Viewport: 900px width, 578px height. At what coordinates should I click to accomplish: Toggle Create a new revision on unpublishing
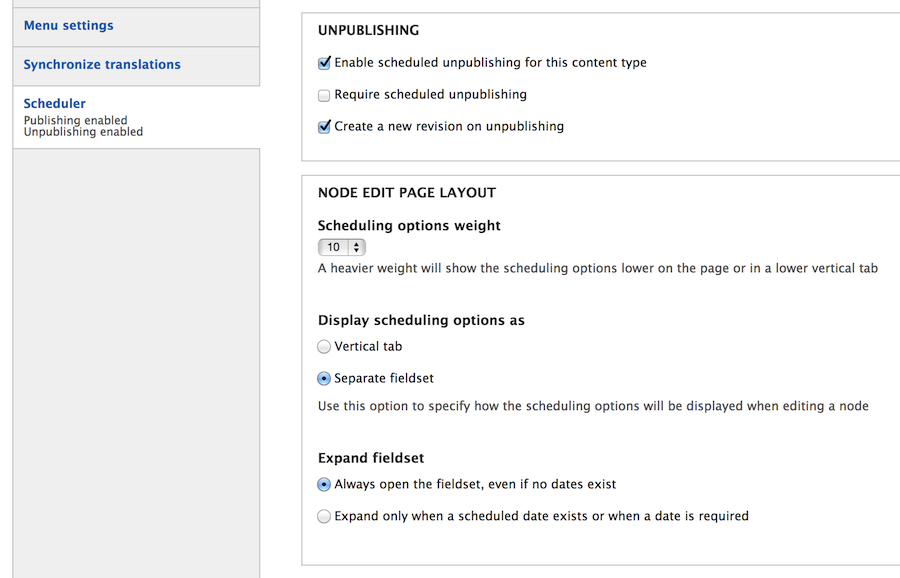pyautogui.click(x=324, y=127)
